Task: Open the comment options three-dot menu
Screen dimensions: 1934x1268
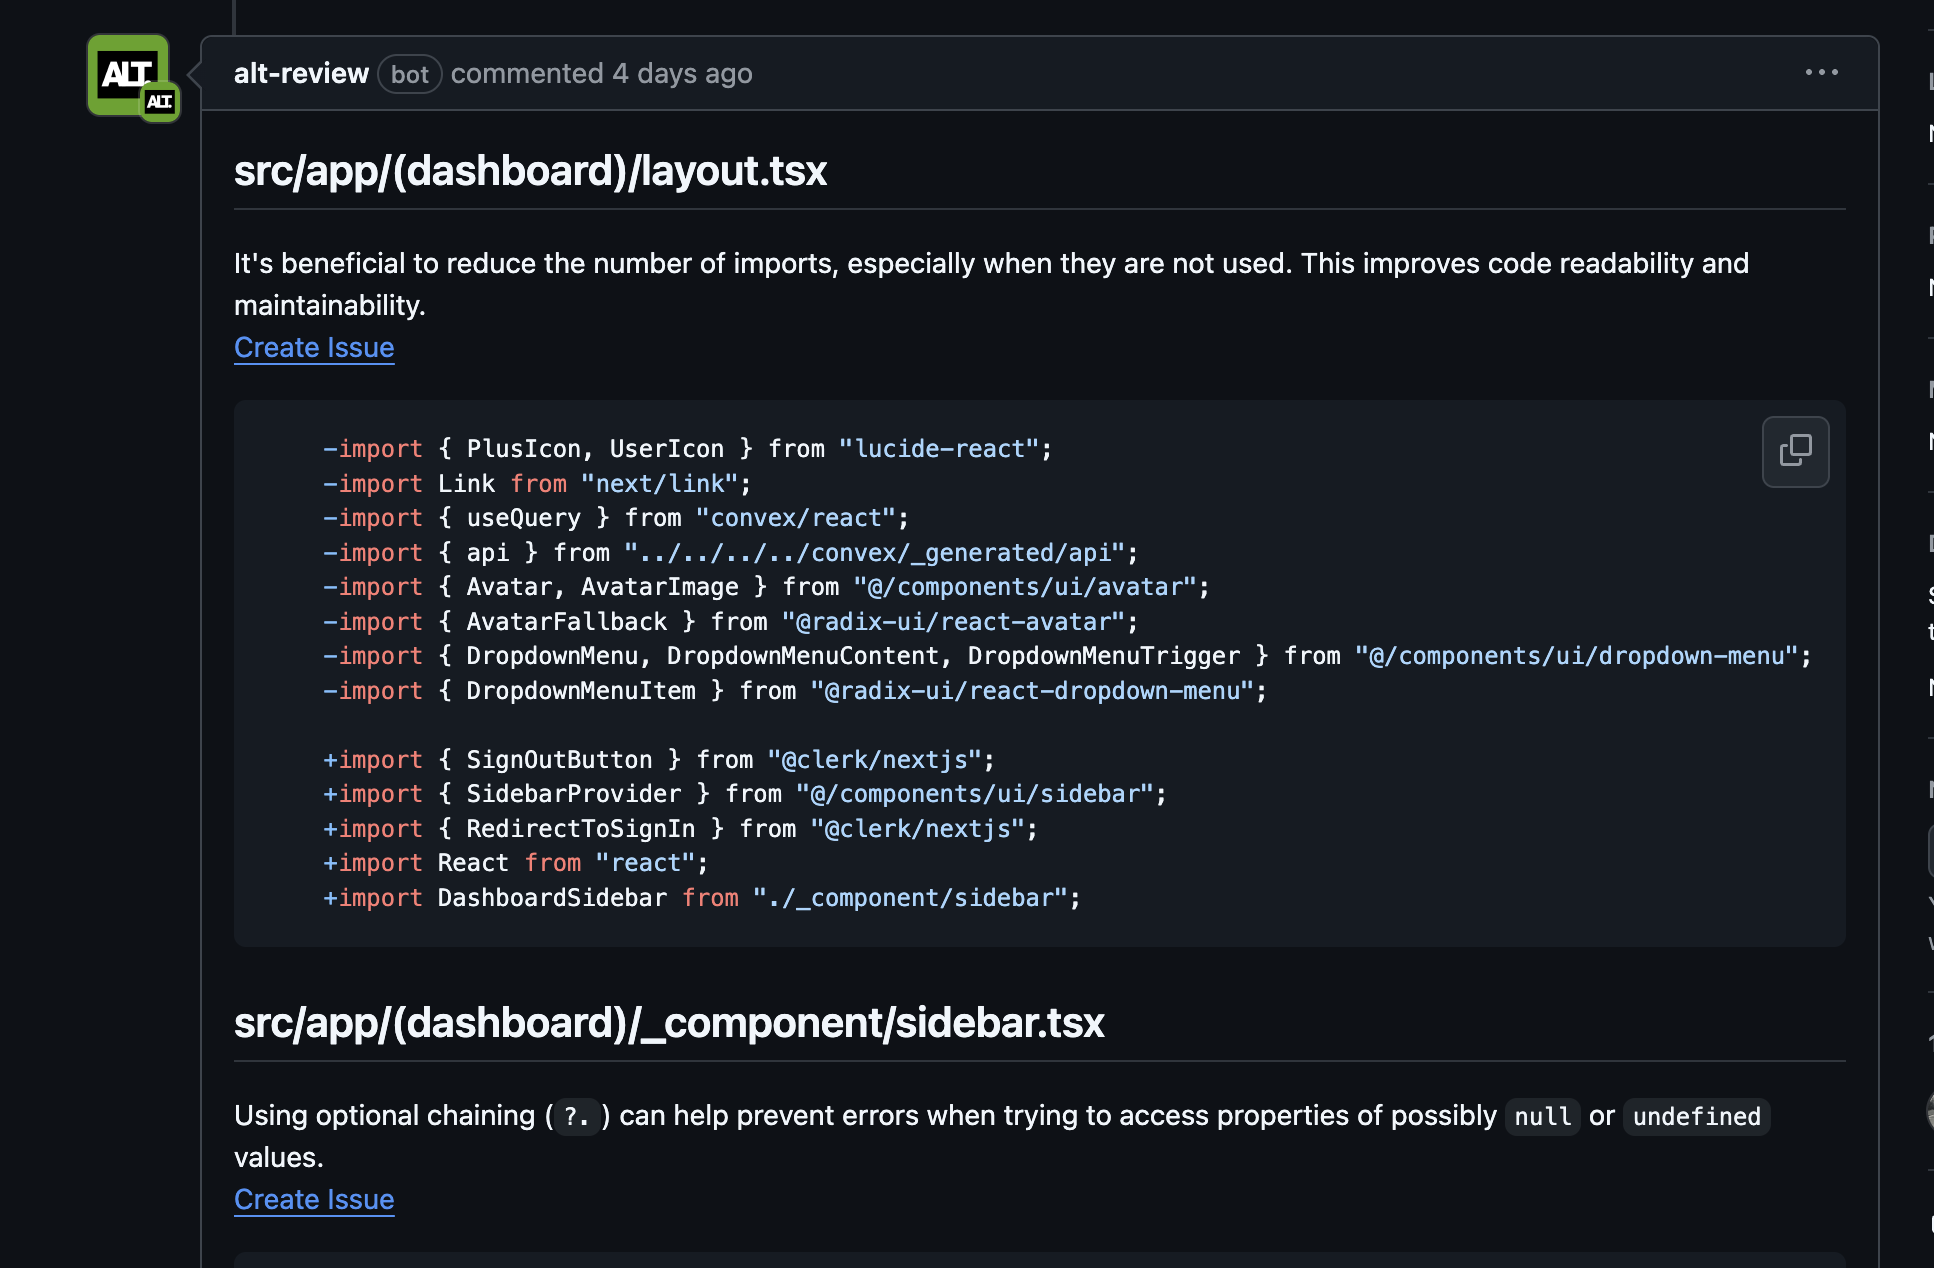Action: coord(1821,73)
